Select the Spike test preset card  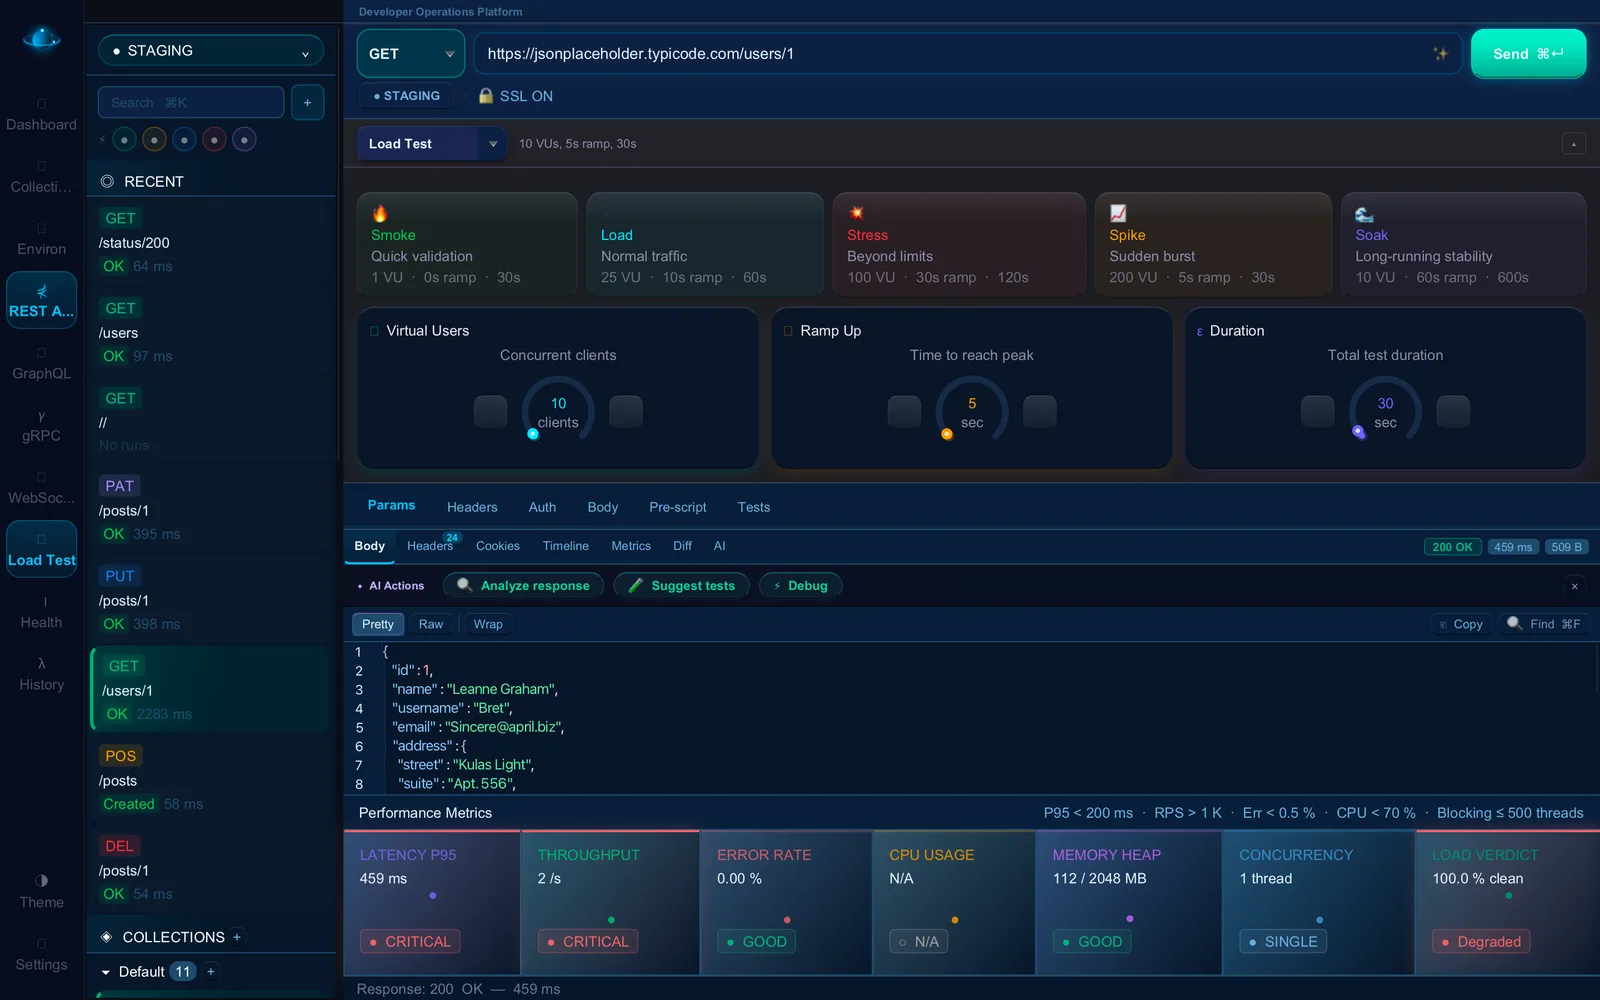click(x=1213, y=244)
